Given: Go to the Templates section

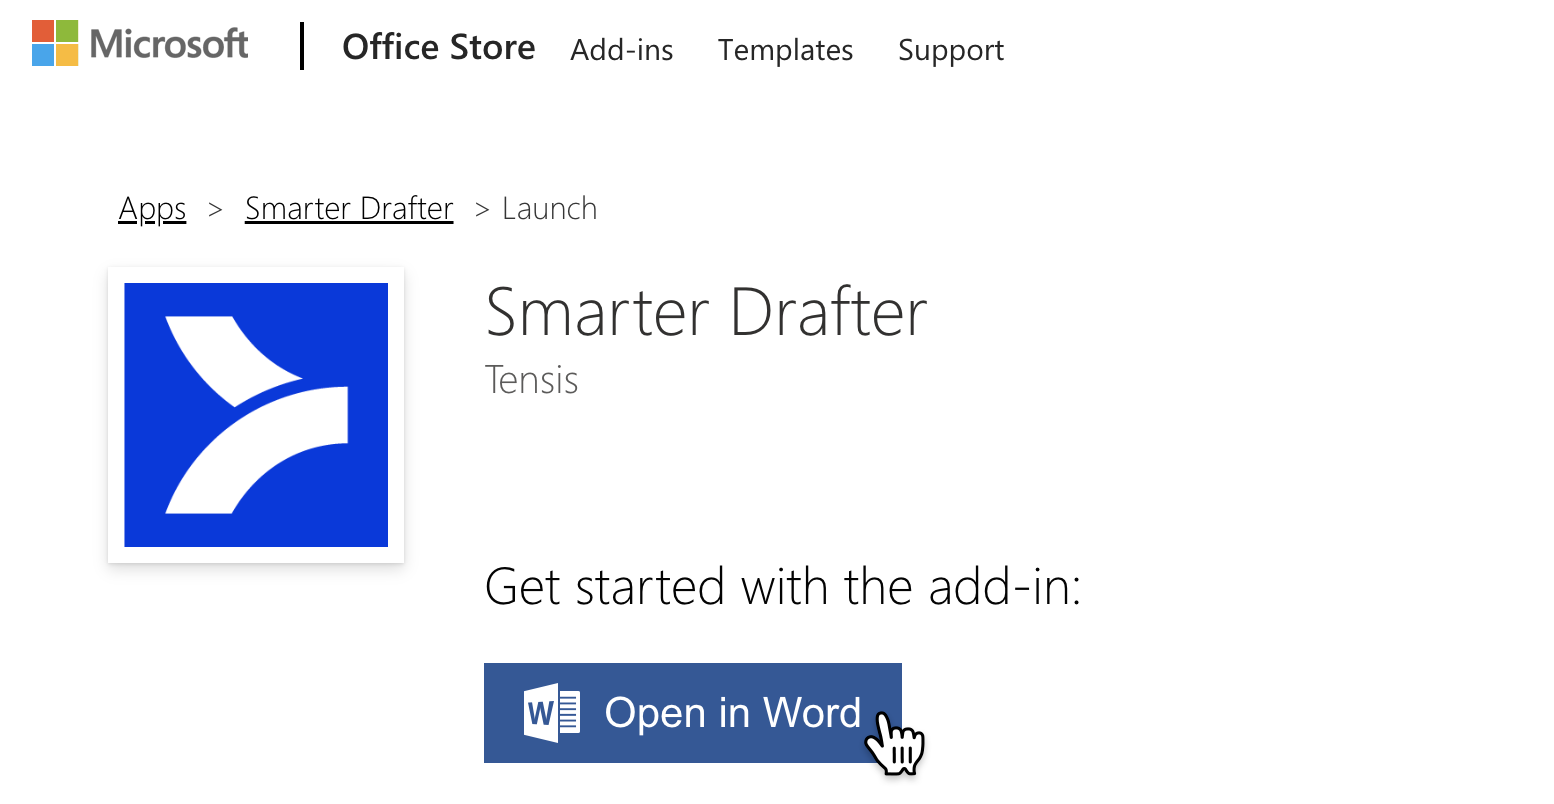Looking at the screenshot, I should [786, 50].
